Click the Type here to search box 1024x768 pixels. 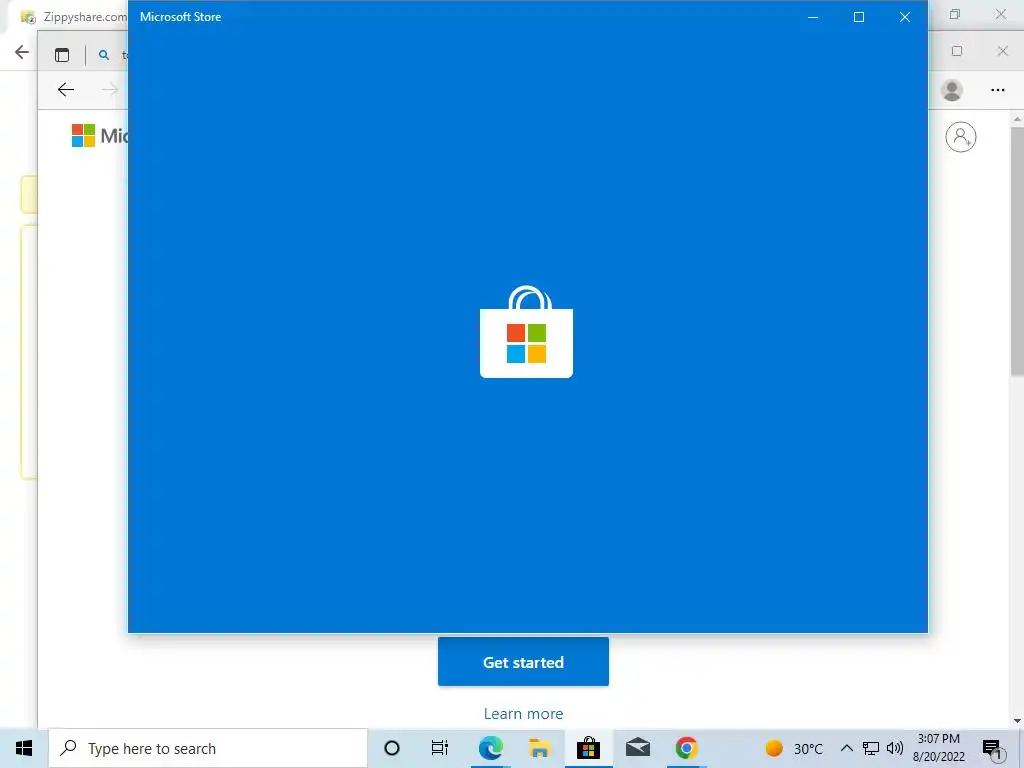(x=208, y=748)
